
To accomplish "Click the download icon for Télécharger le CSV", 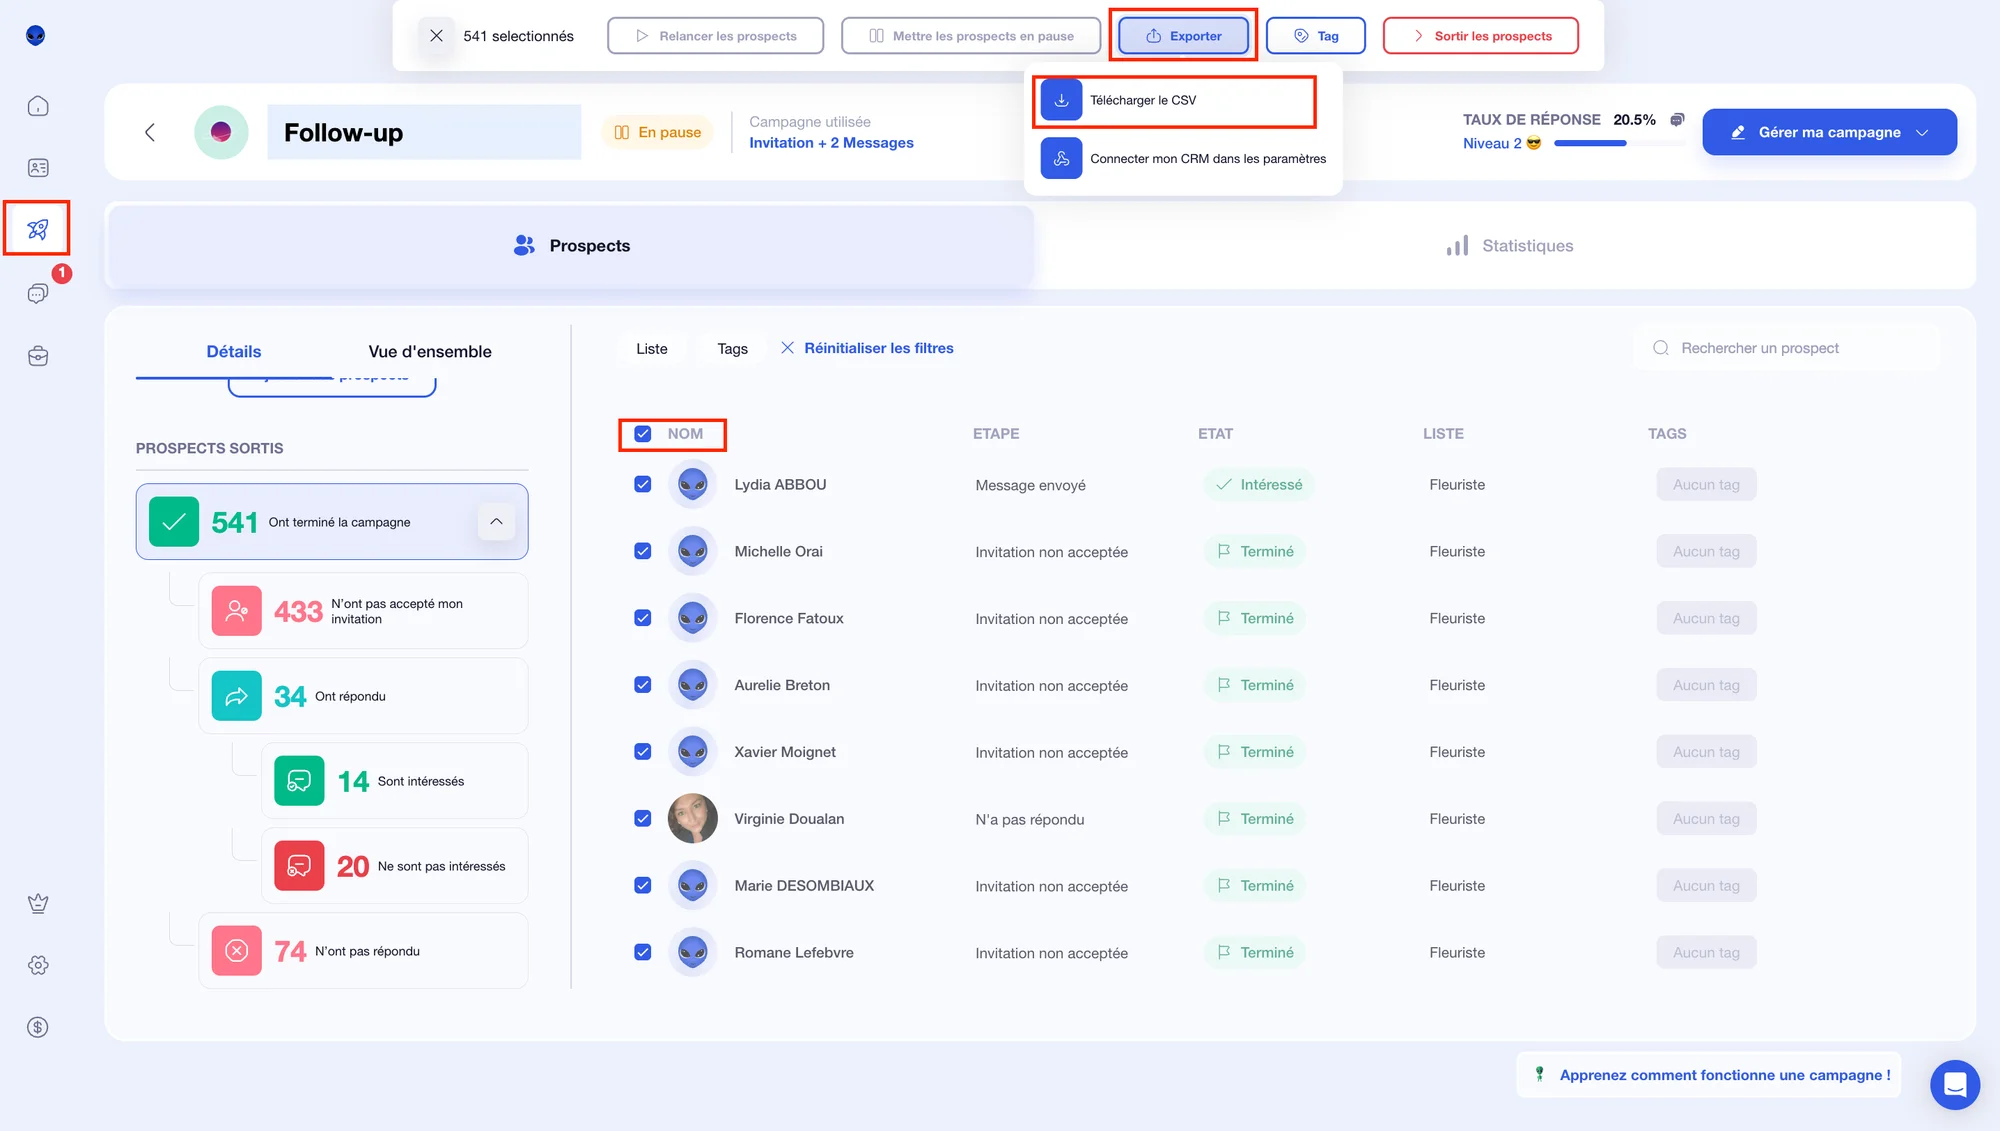I will pyautogui.click(x=1061, y=100).
